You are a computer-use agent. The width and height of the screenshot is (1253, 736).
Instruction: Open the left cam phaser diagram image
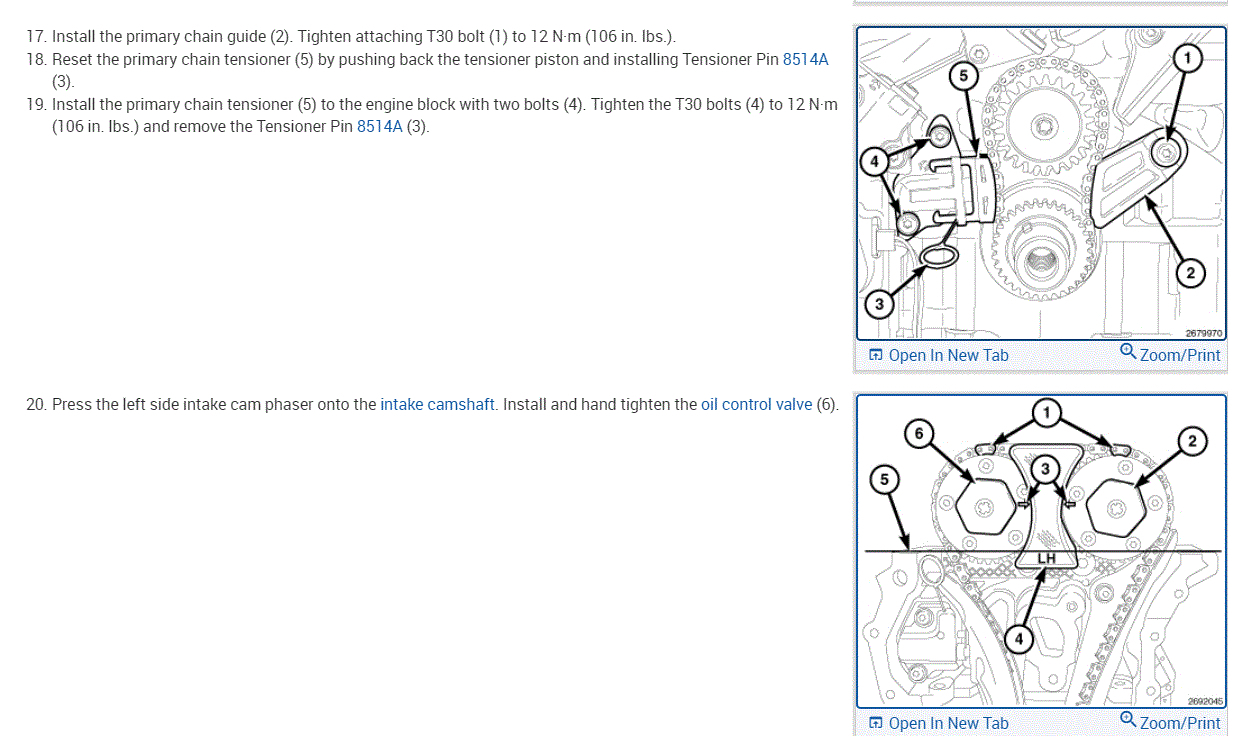[1041, 551]
